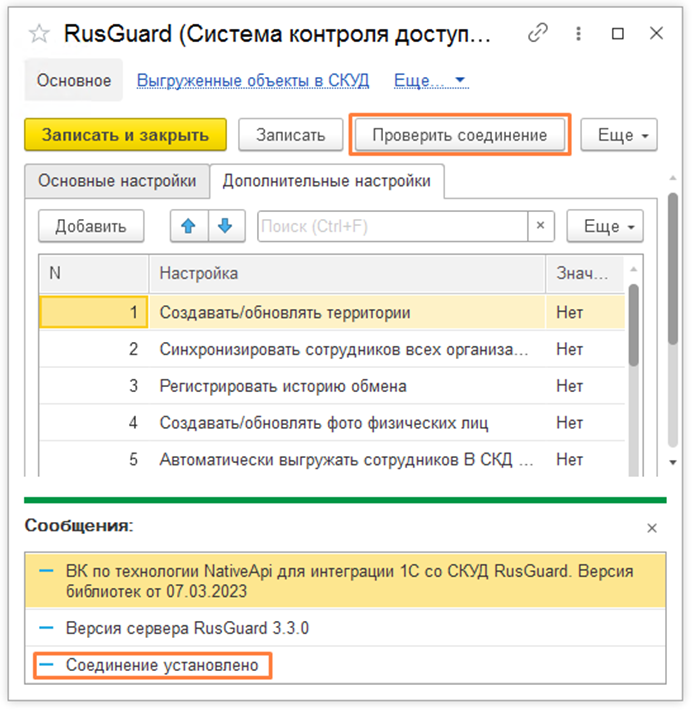Viewport: 692px width, 710px height.
Task: Click the Добавить button
Action: (91, 226)
